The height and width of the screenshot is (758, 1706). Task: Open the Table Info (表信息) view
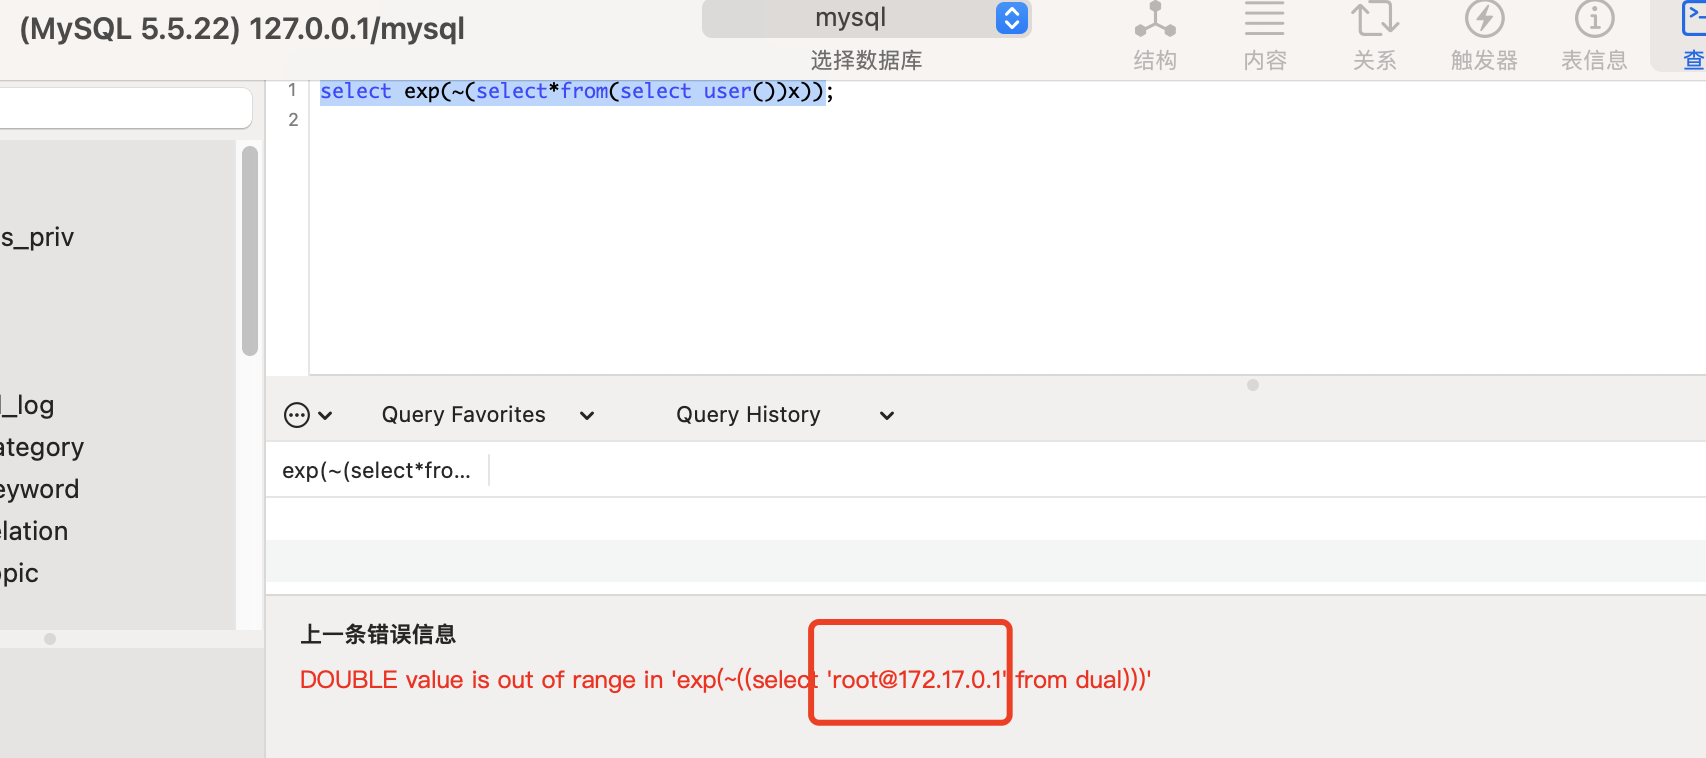pos(1595,37)
